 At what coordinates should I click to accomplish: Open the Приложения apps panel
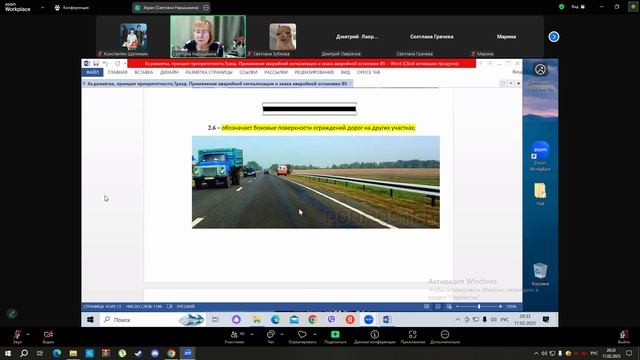413,336
